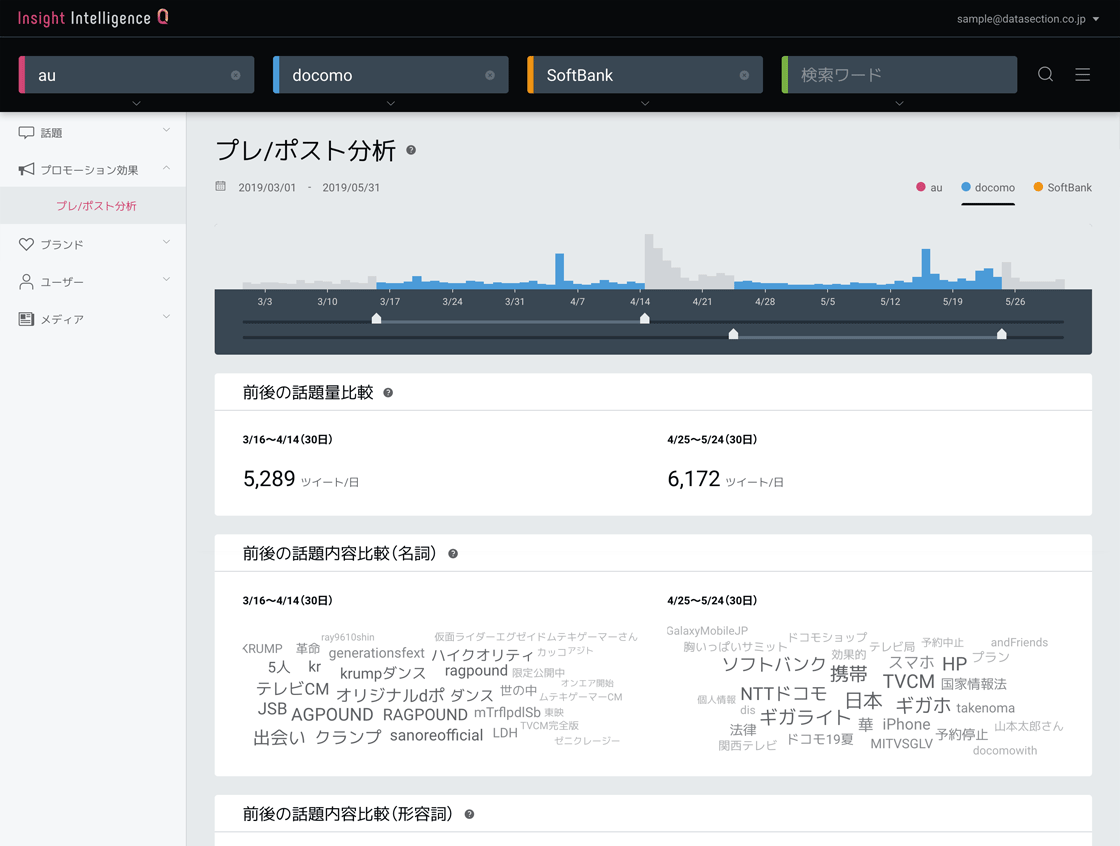Click the search magnifier icon
Screen dimensions: 1120x846
pos(1045,74)
